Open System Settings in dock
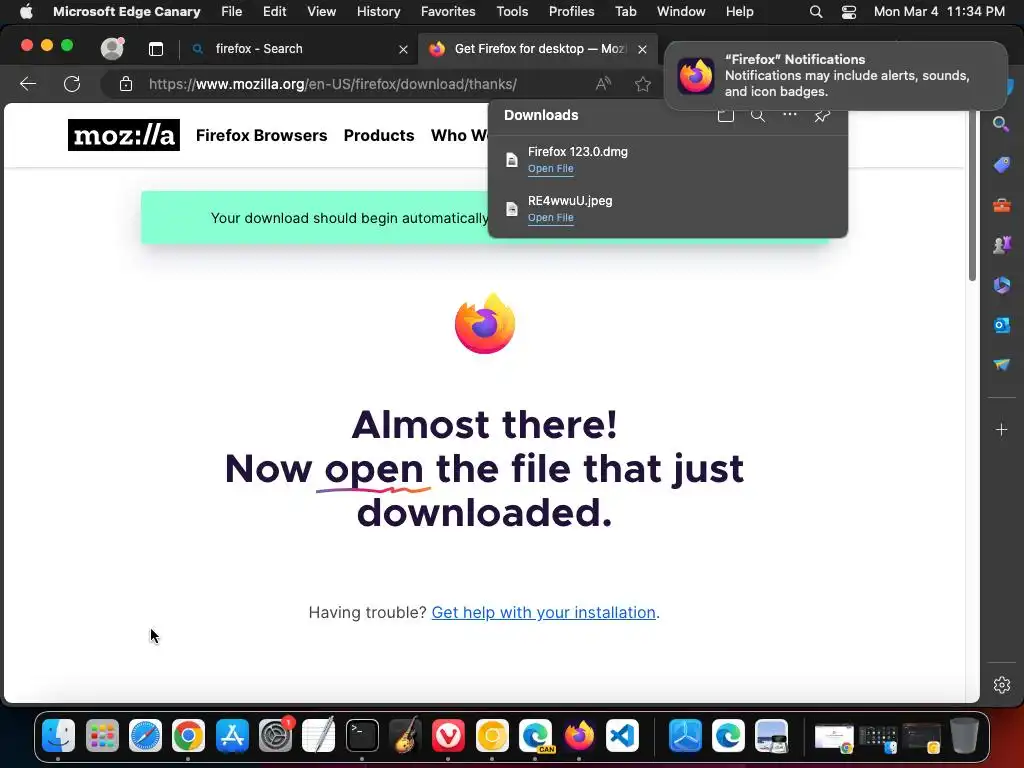This screenshot has width=1024, height=768. tap(276, 736)
